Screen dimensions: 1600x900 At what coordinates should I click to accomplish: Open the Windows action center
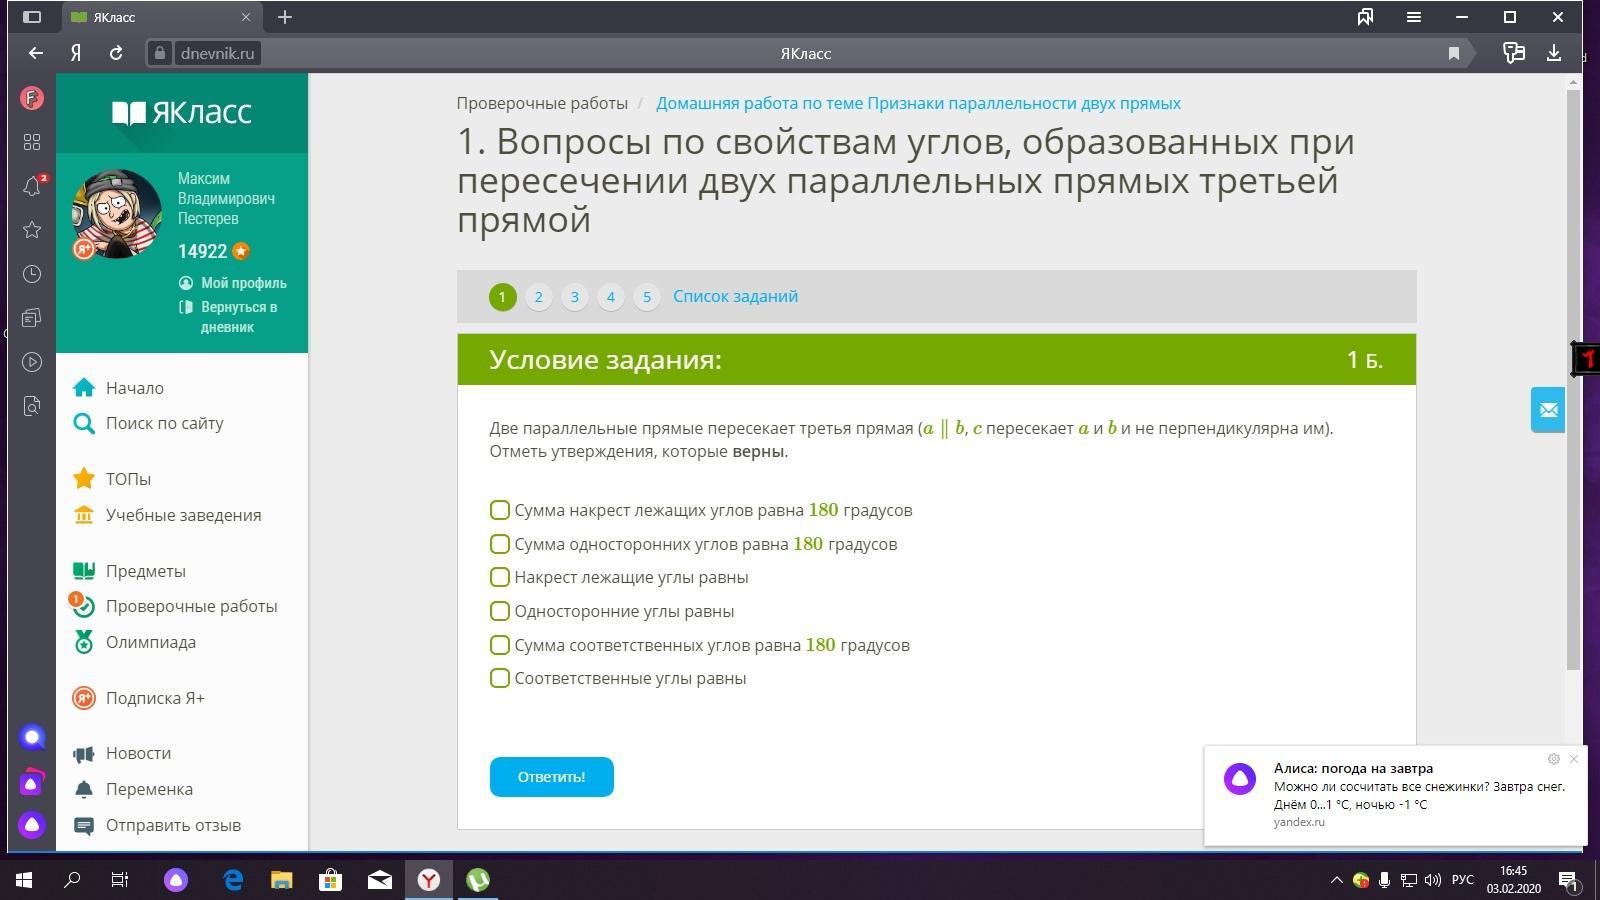point(1568,880)
